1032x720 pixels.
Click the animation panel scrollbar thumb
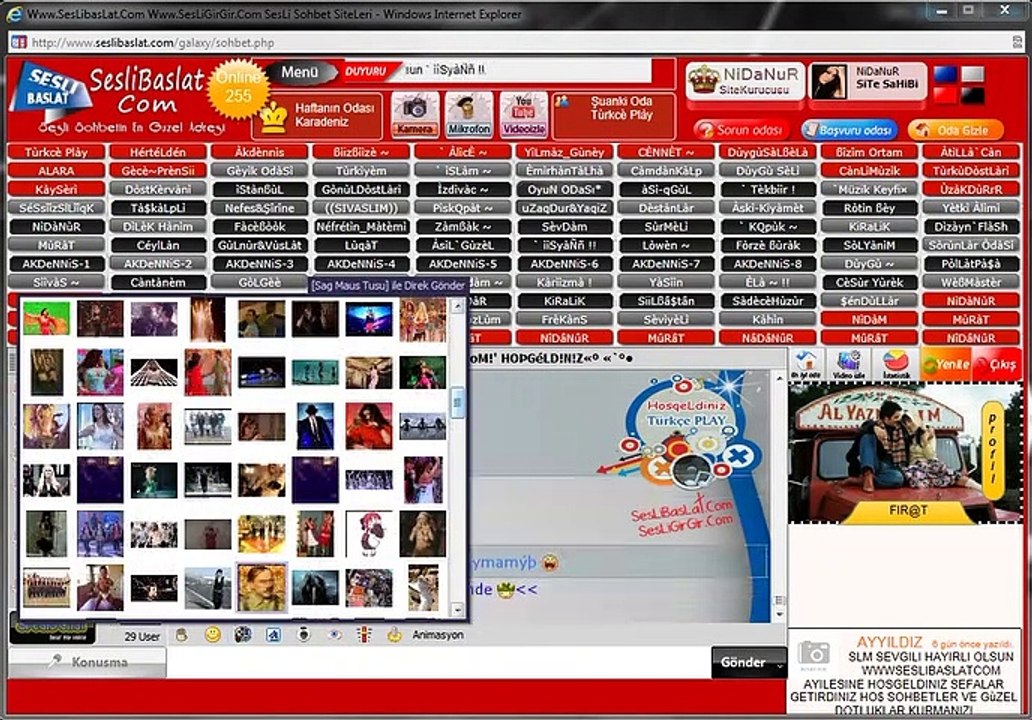[457, 401]
